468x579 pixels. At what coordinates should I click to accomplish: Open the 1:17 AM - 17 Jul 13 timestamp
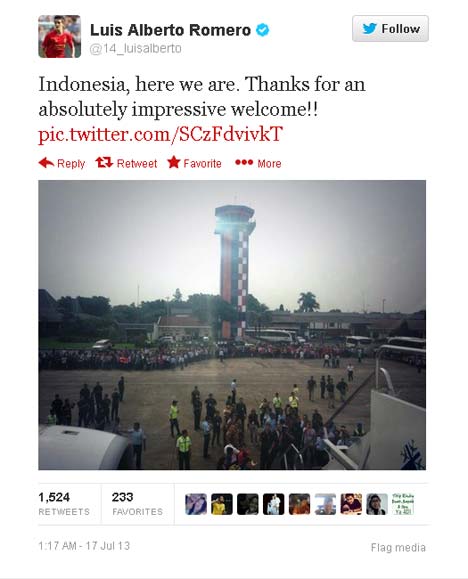(x=84, y=546)
